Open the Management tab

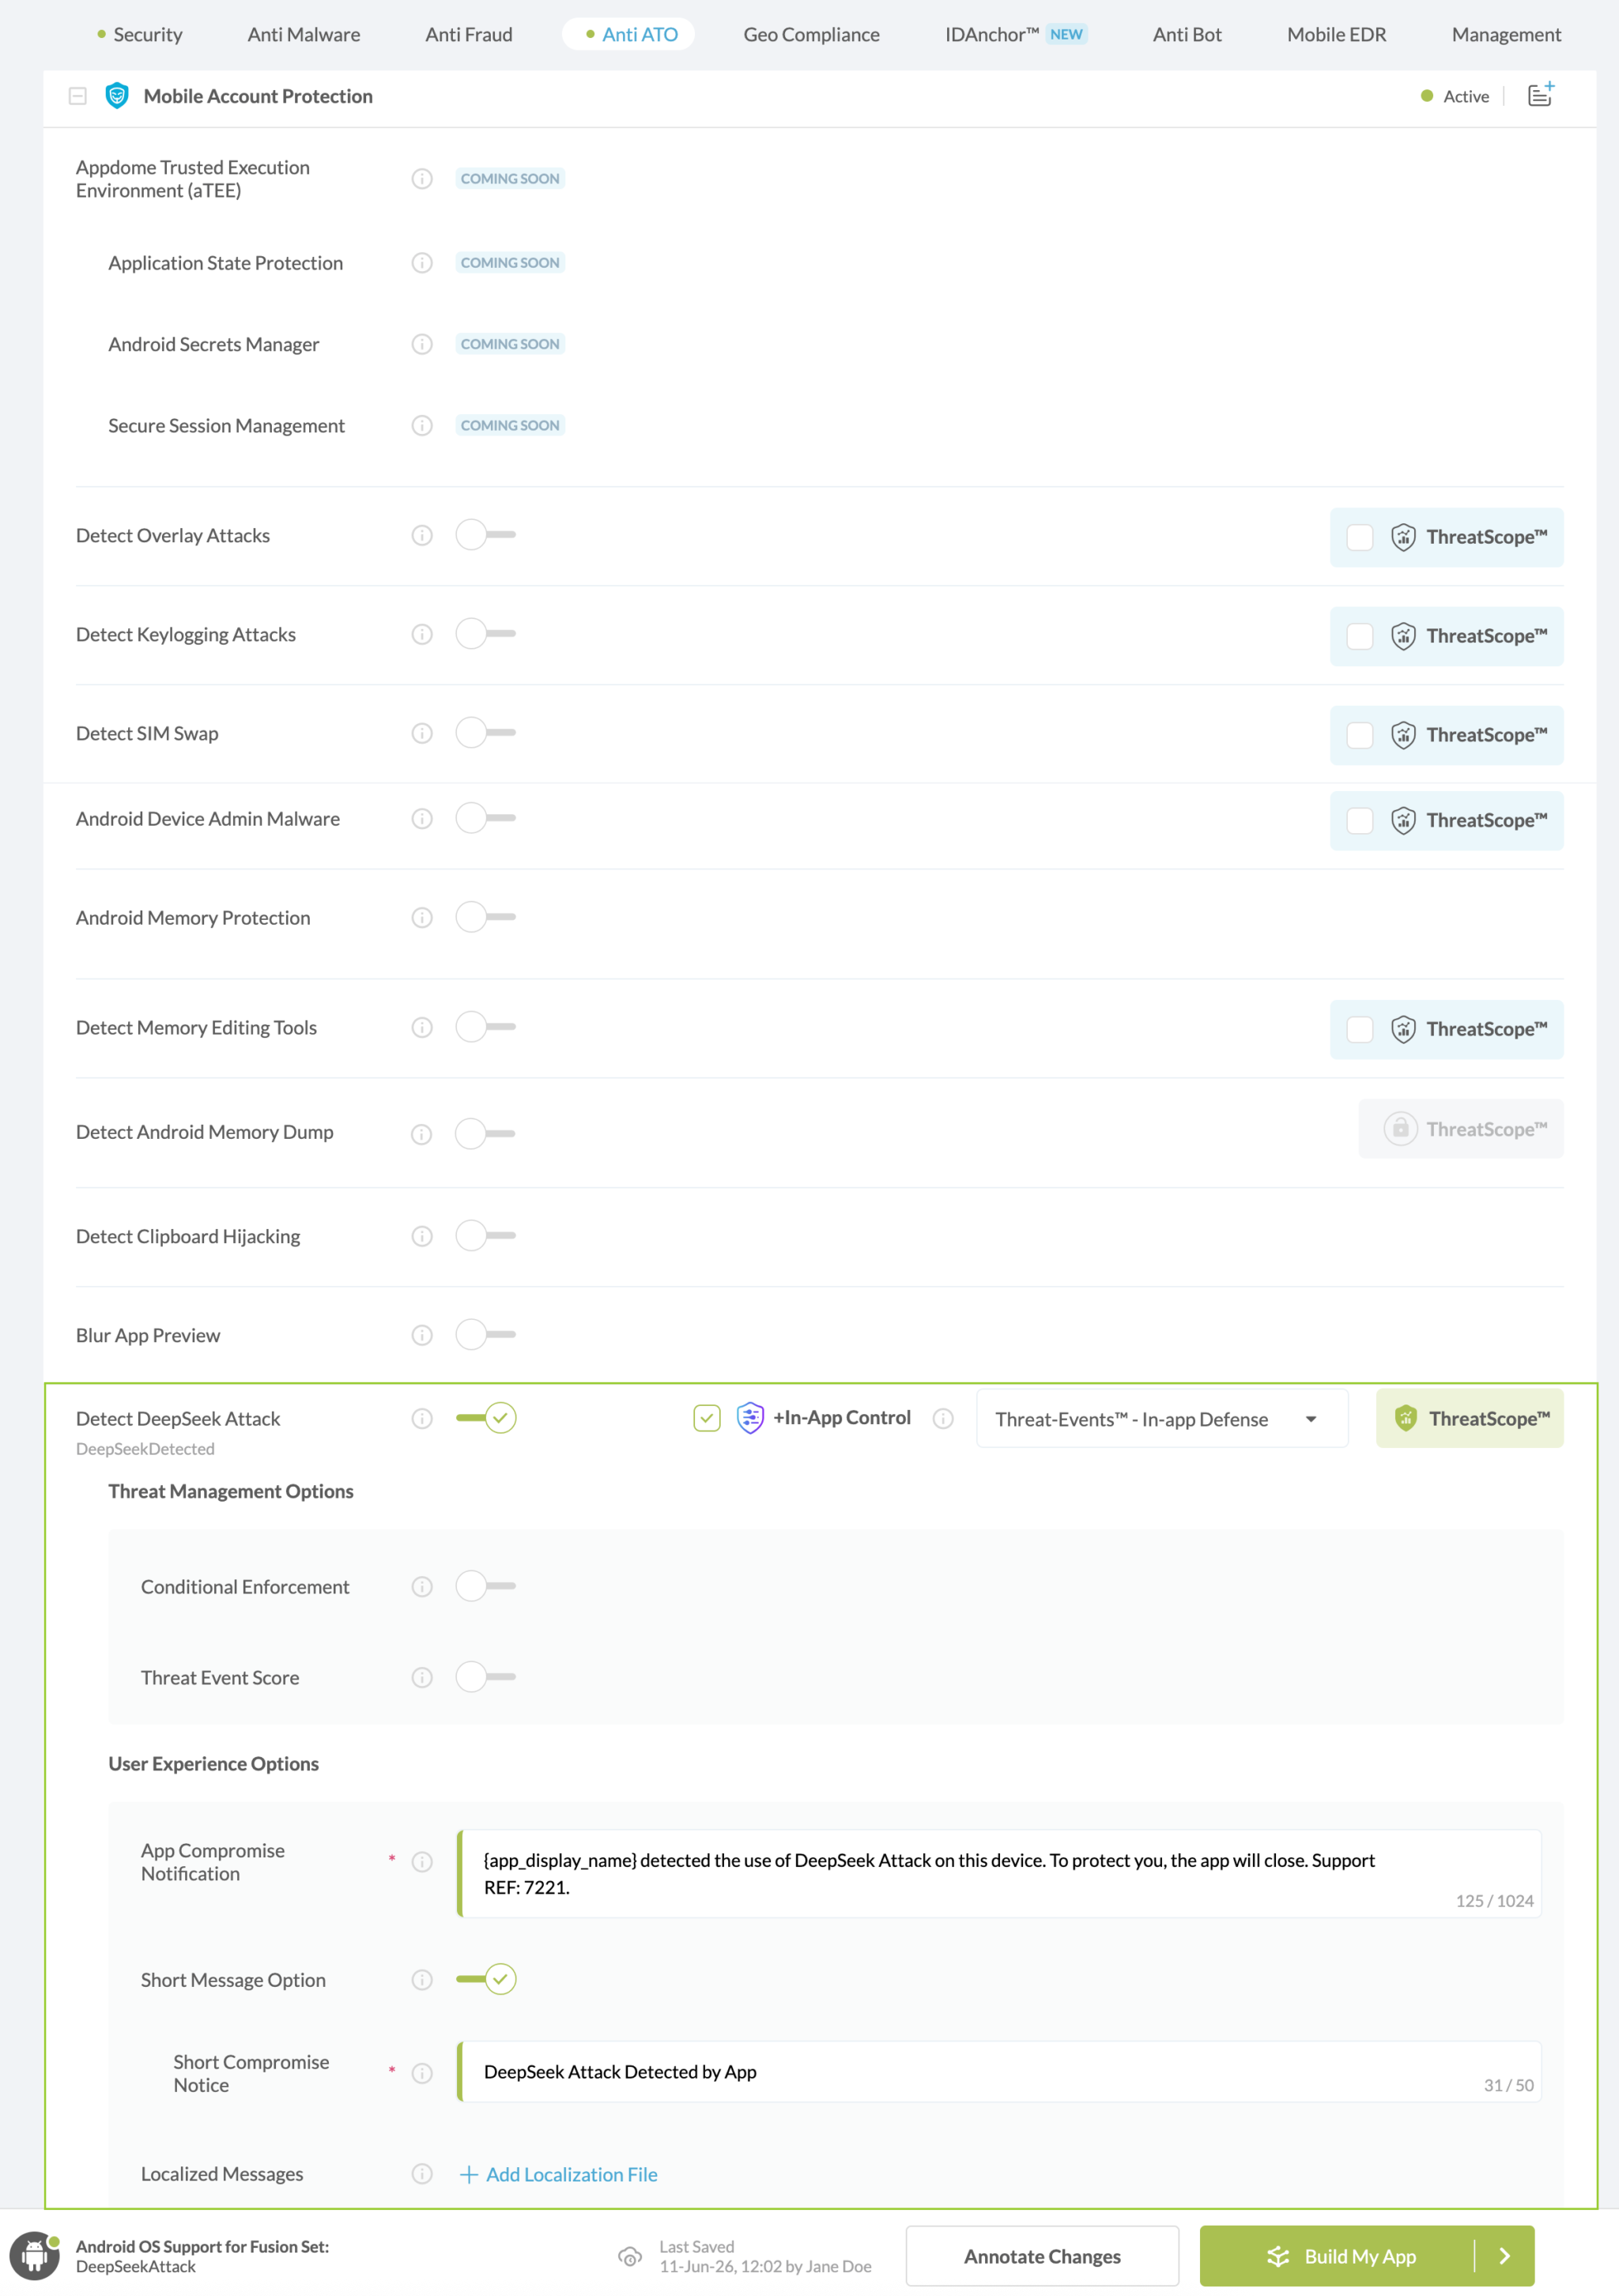tap(1506, 34)
